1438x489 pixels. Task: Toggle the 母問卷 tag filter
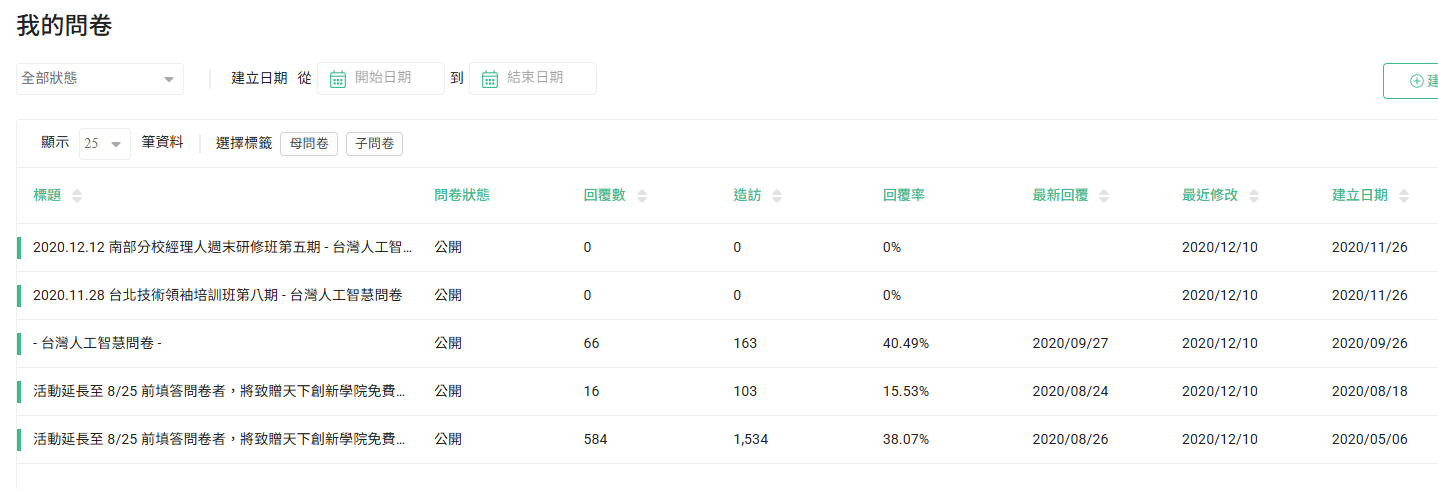coord(309,144)
